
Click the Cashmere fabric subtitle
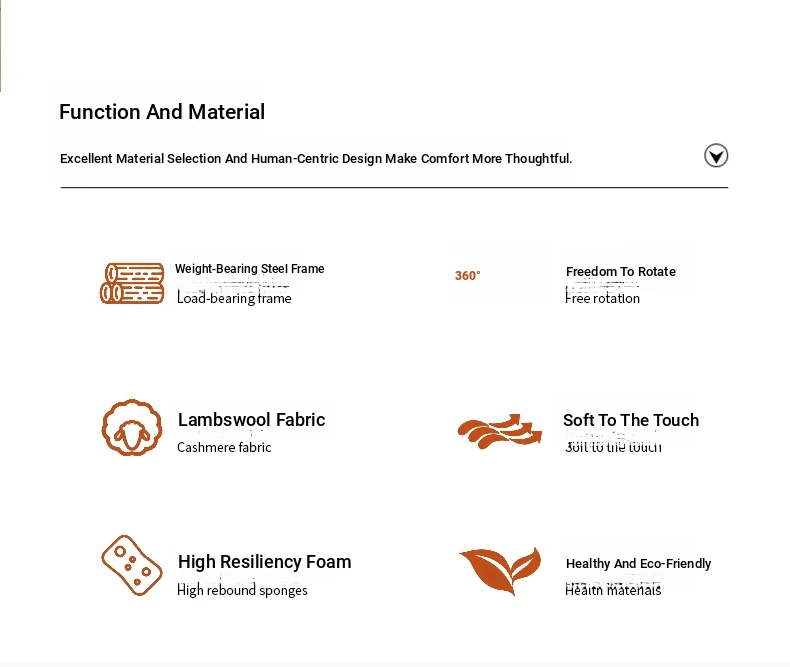pyautogui.click(x=224, y=447)
